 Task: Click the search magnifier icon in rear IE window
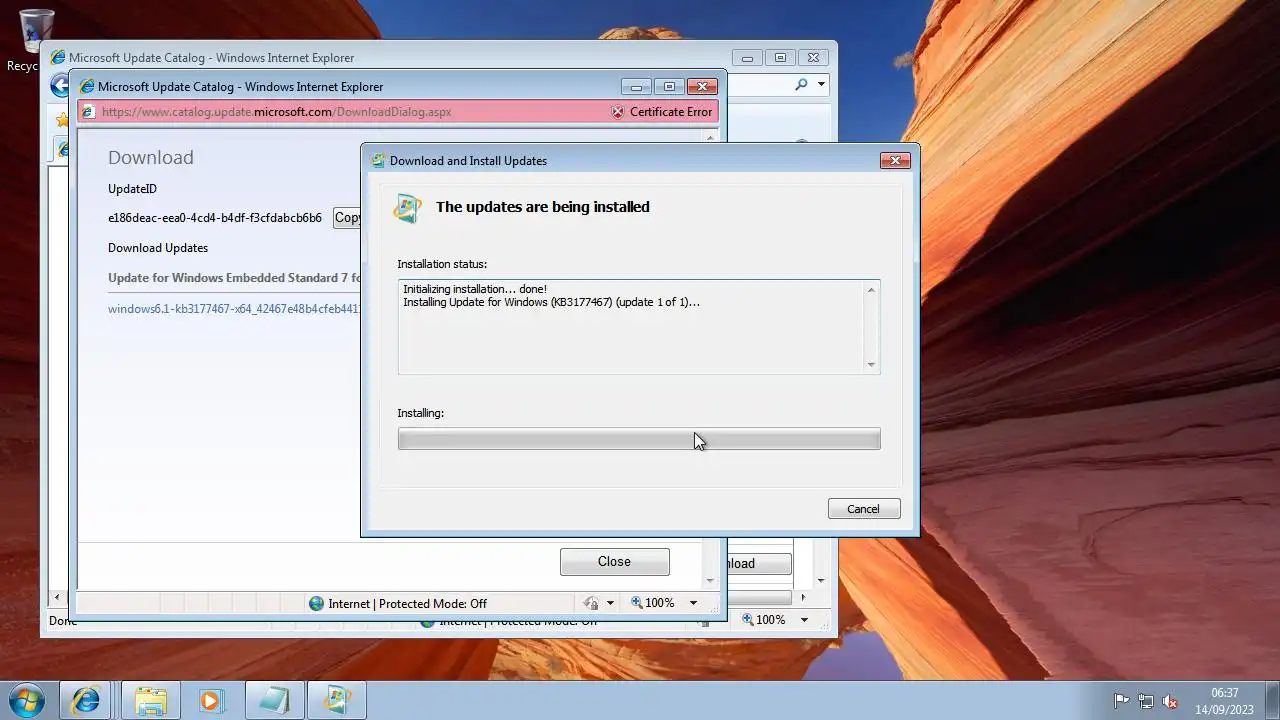coord(801,85)
